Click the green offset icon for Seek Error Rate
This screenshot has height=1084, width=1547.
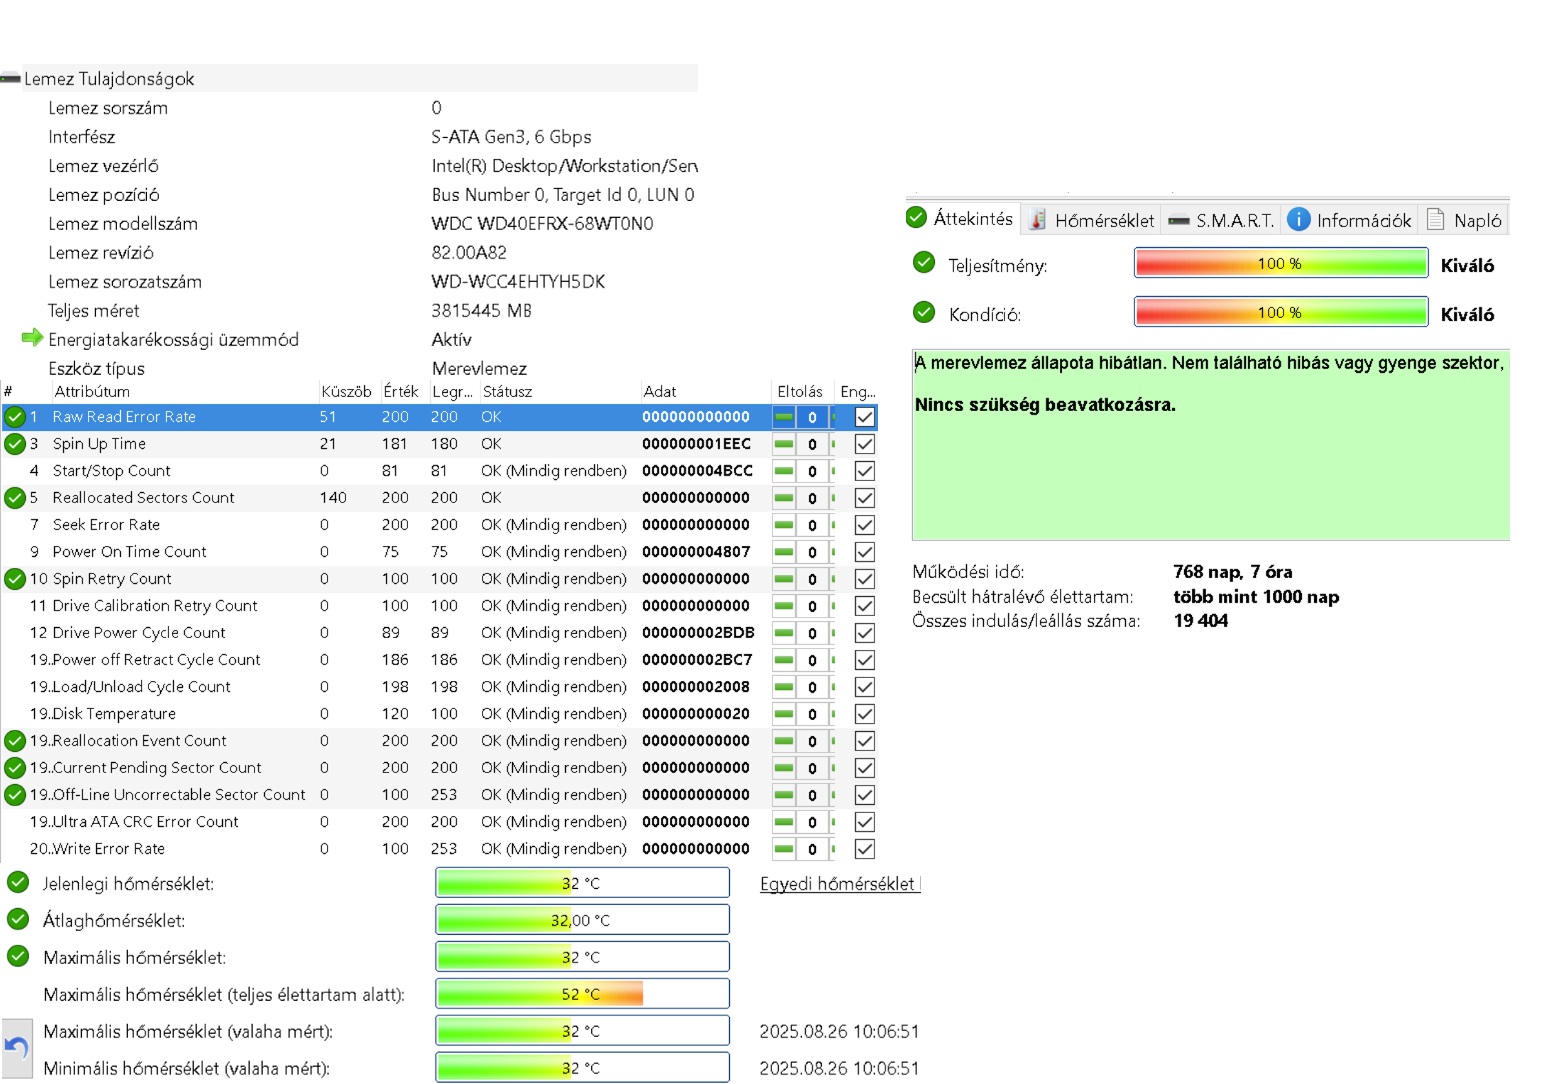click(x=784, y=525)
